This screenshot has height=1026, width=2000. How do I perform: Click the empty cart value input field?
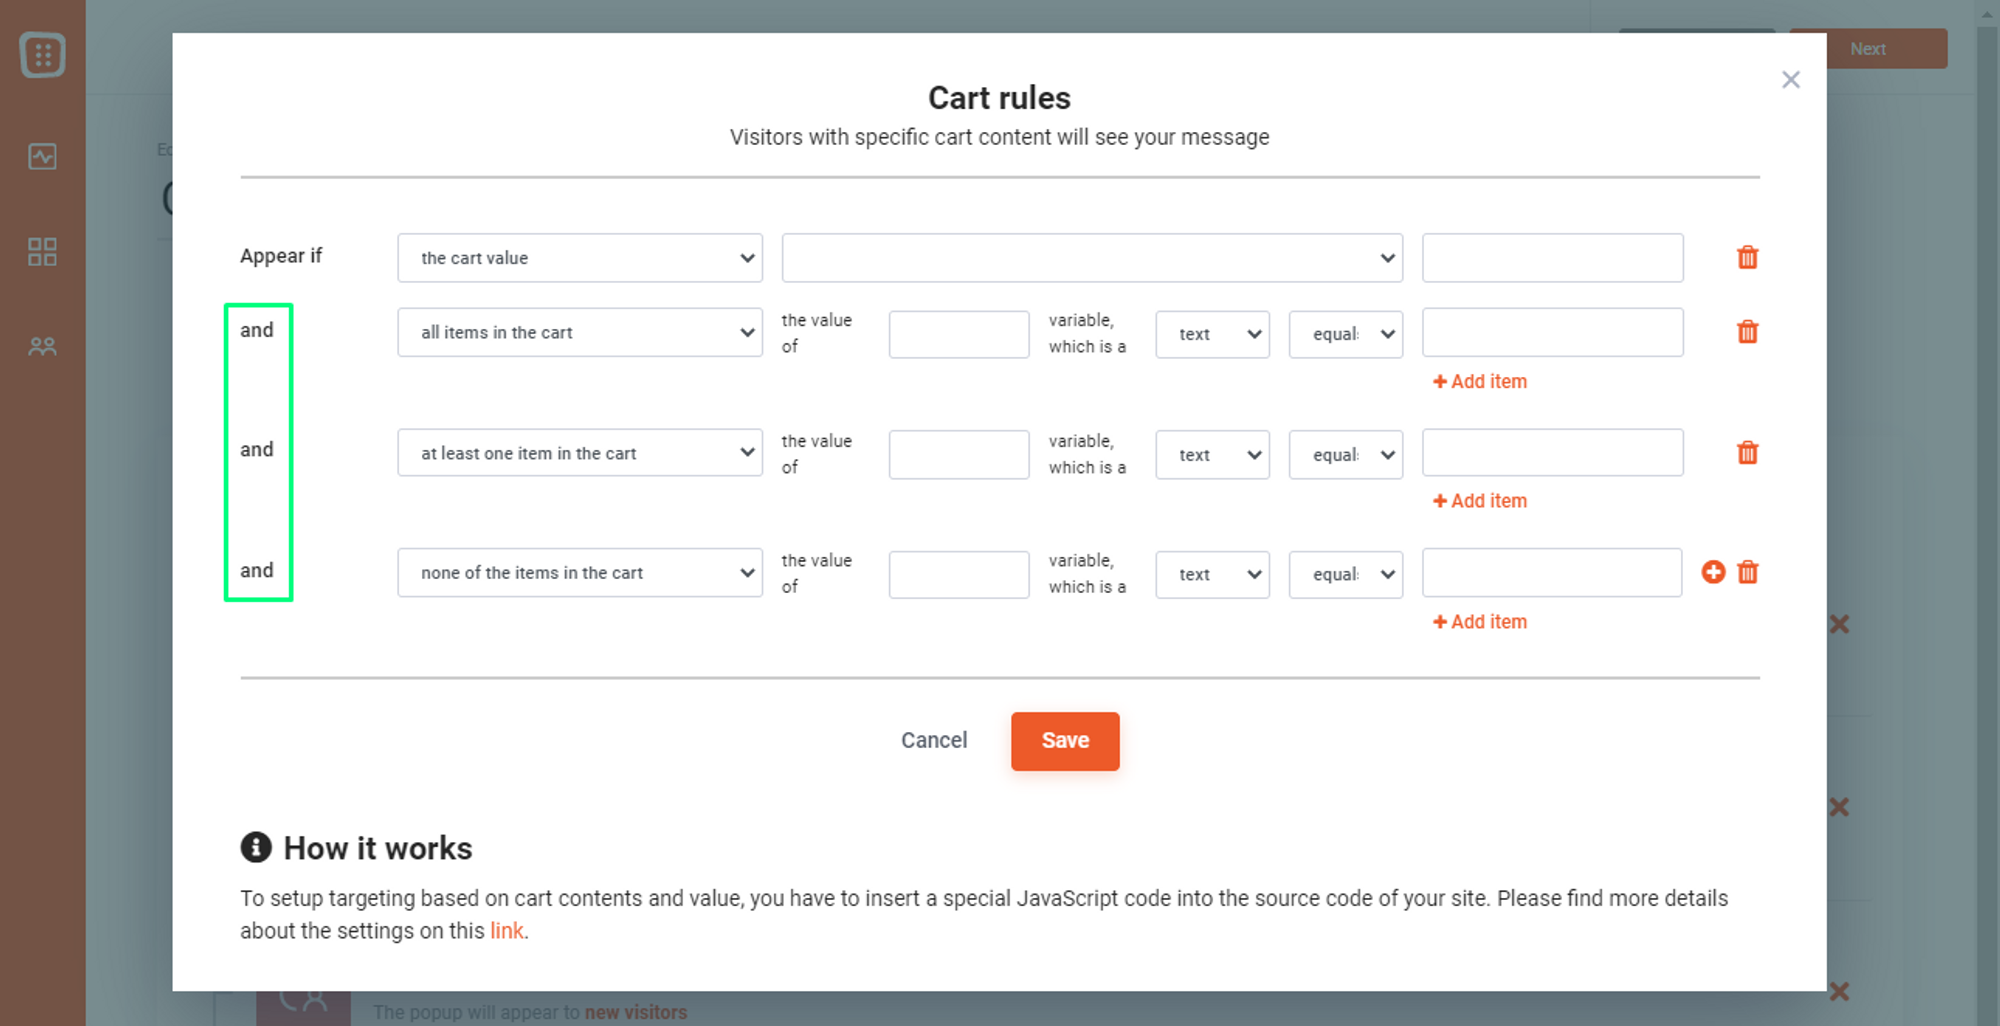pyautogui.click(x=1552, y=258)
